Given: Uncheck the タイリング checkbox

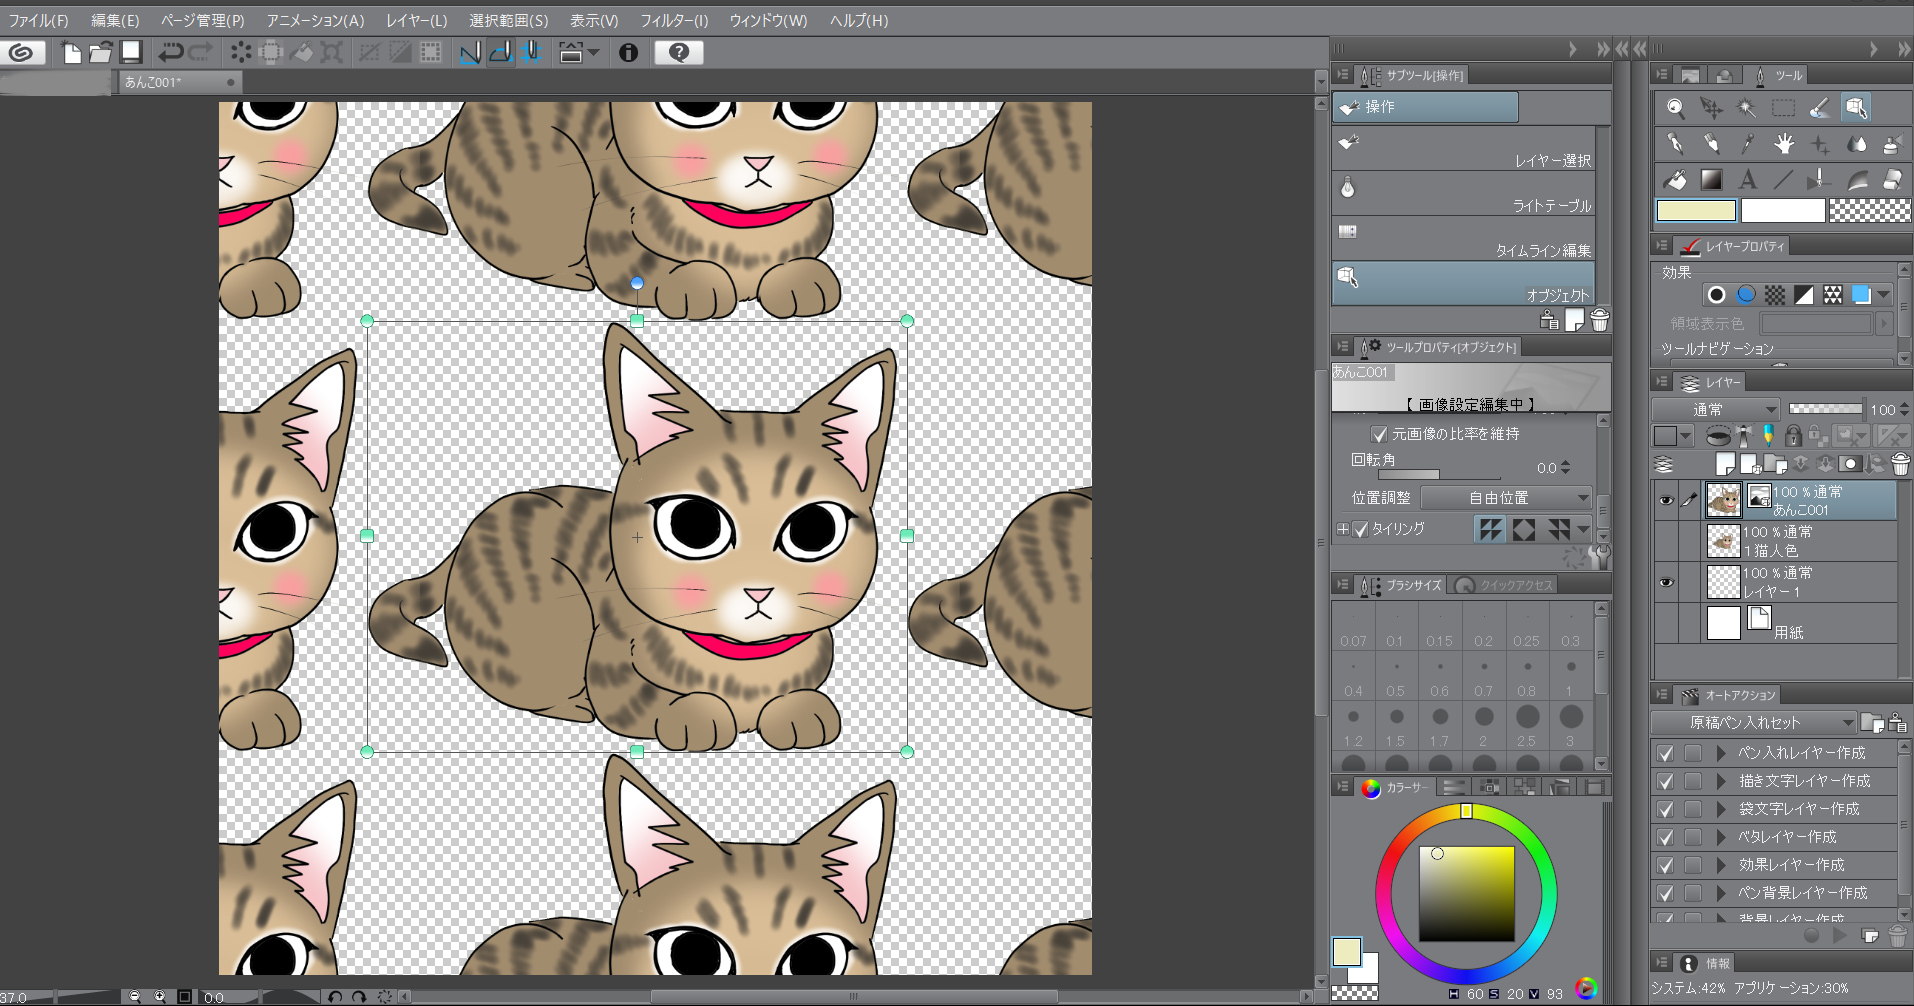Looking at the screenshot, I should pyautogui.click(x=1360, y=529).
